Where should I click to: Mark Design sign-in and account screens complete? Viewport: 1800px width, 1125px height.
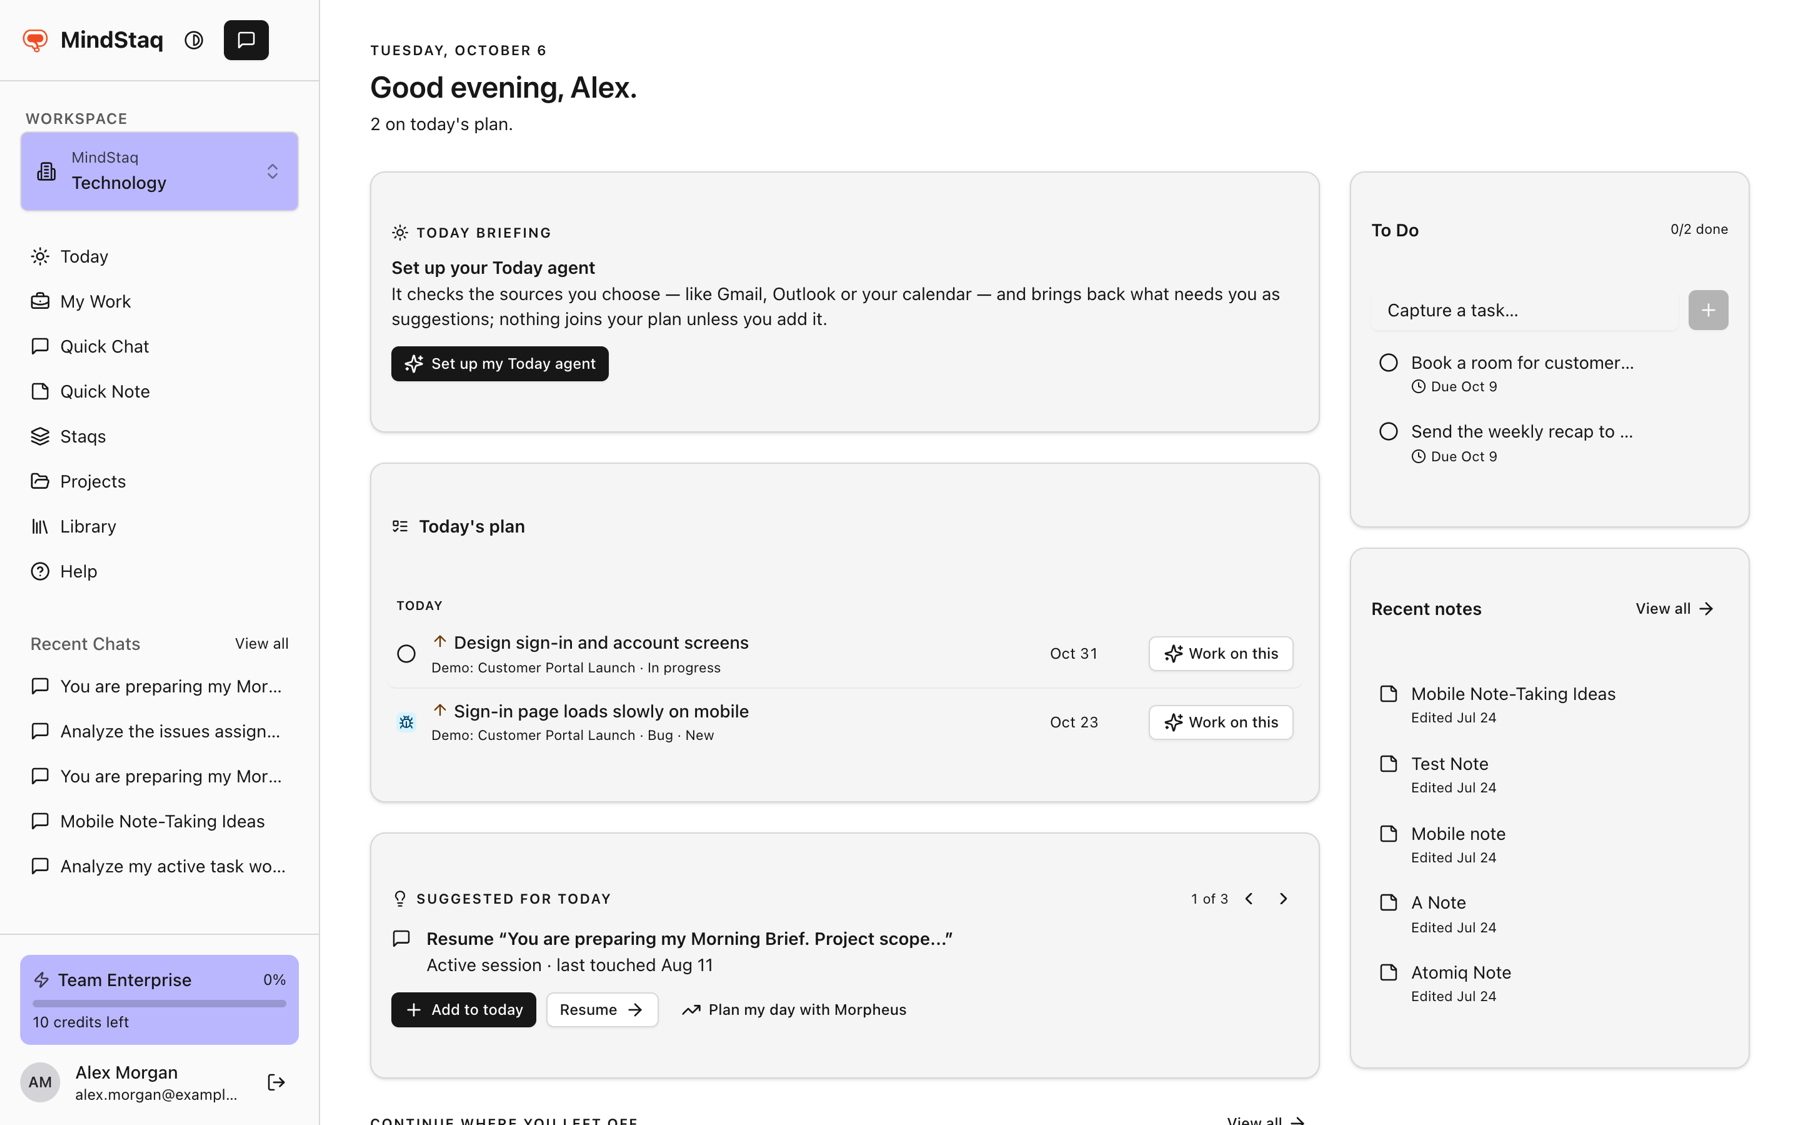(x=406, y=654)
